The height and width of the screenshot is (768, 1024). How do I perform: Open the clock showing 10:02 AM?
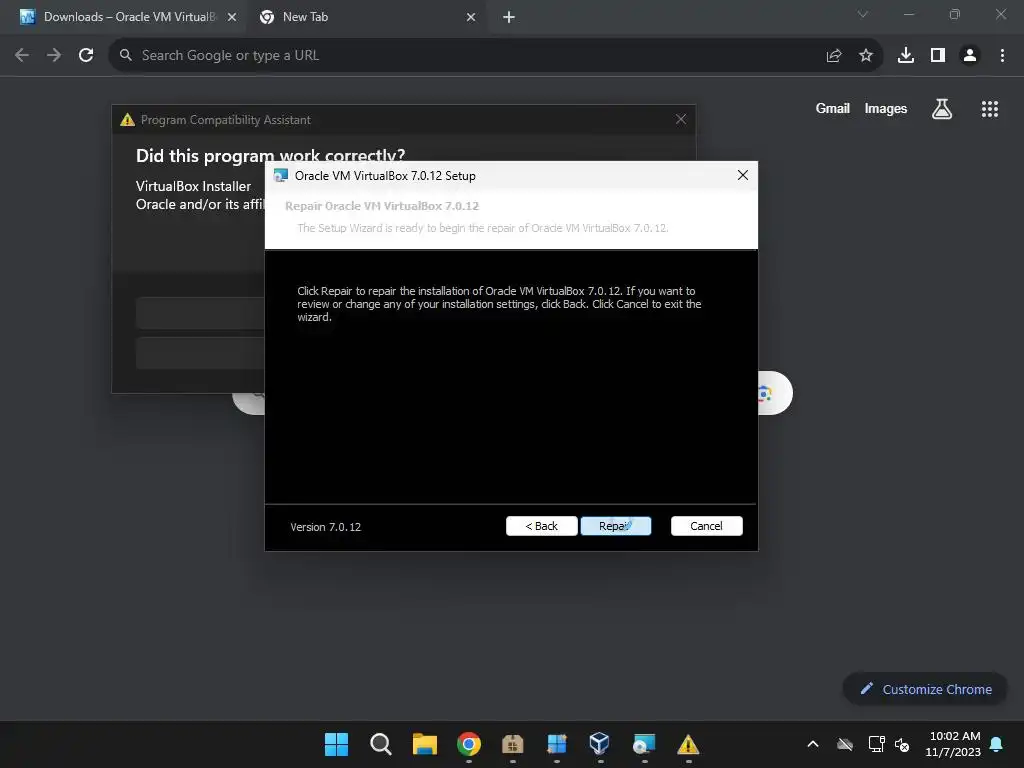[x=953, y=744]
